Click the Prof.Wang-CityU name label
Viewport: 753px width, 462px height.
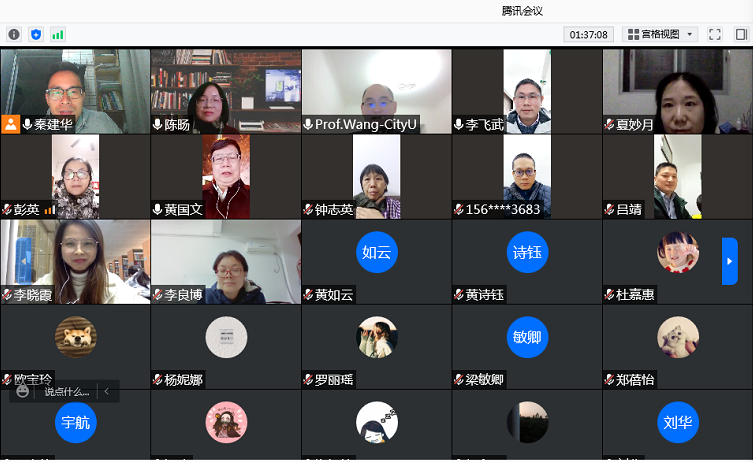(x=365, y=124)
